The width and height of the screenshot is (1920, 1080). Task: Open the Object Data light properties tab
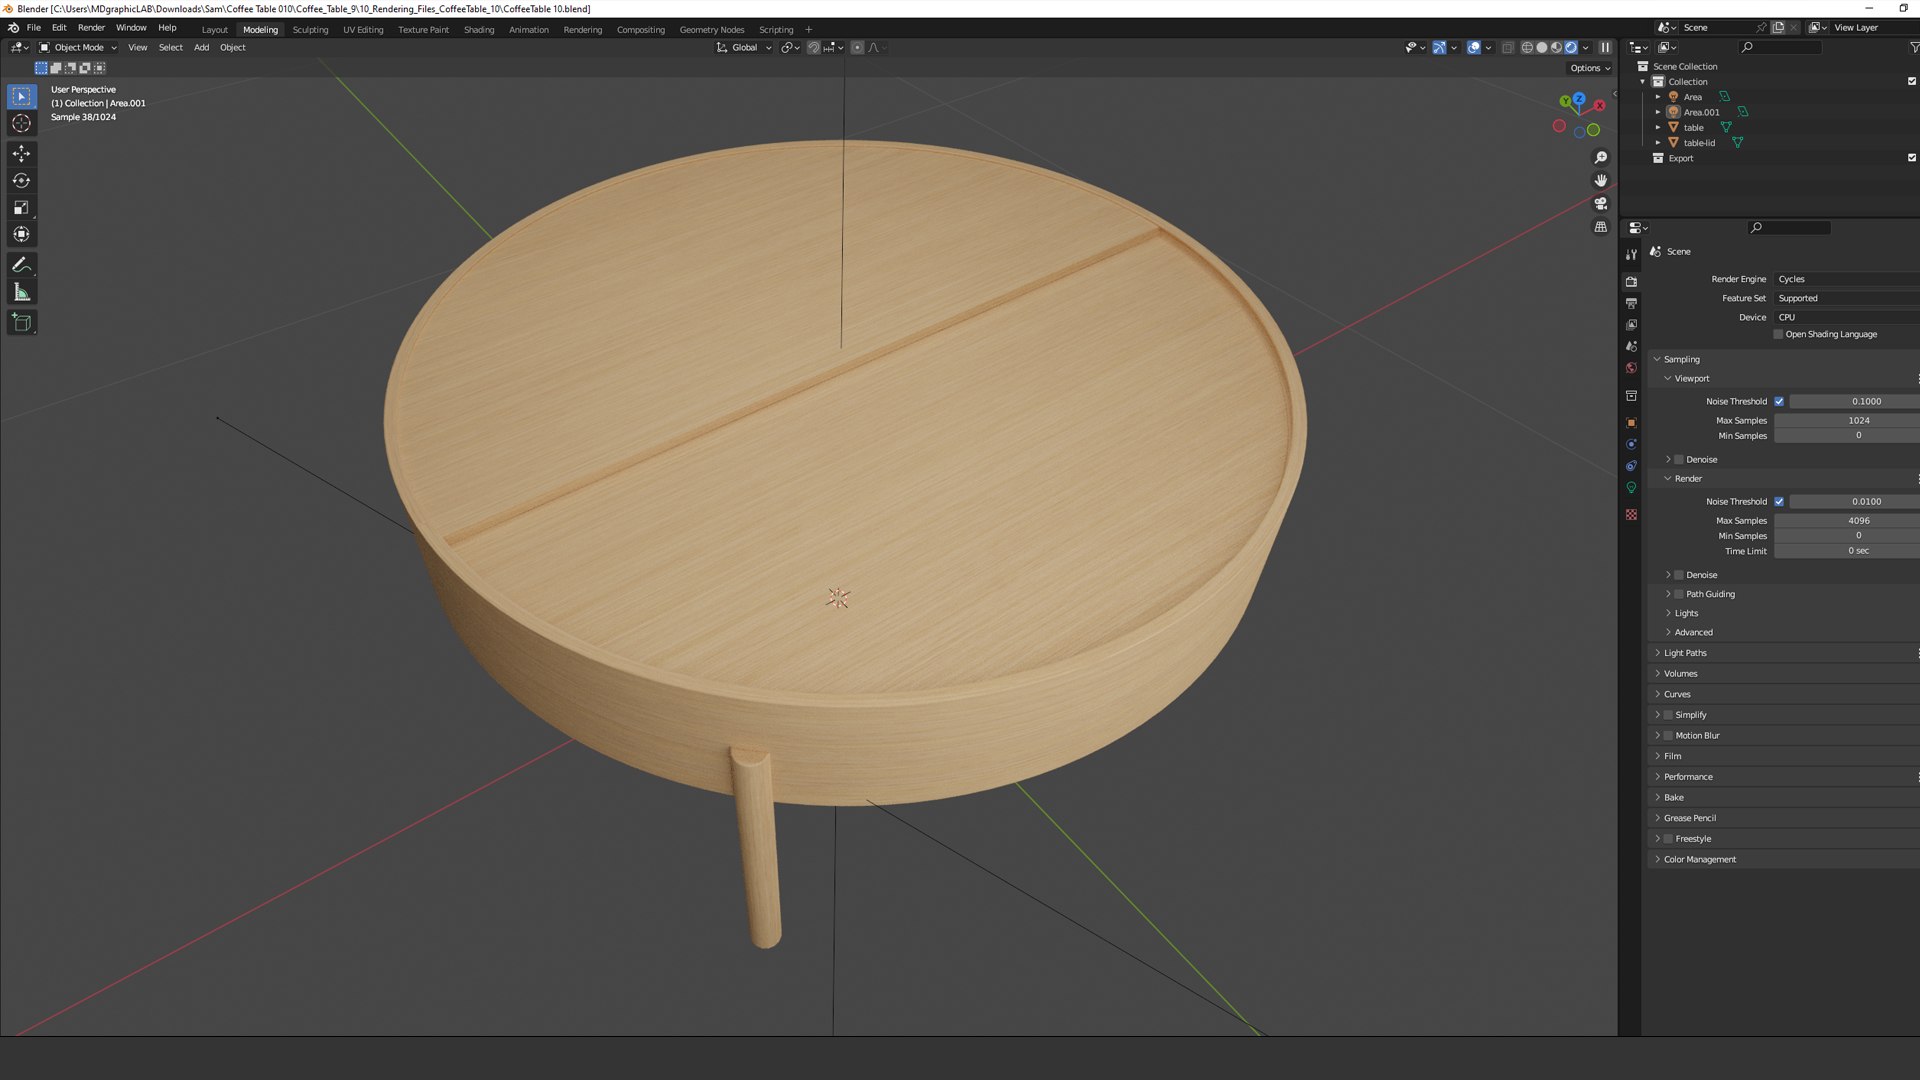[1631, 488]
